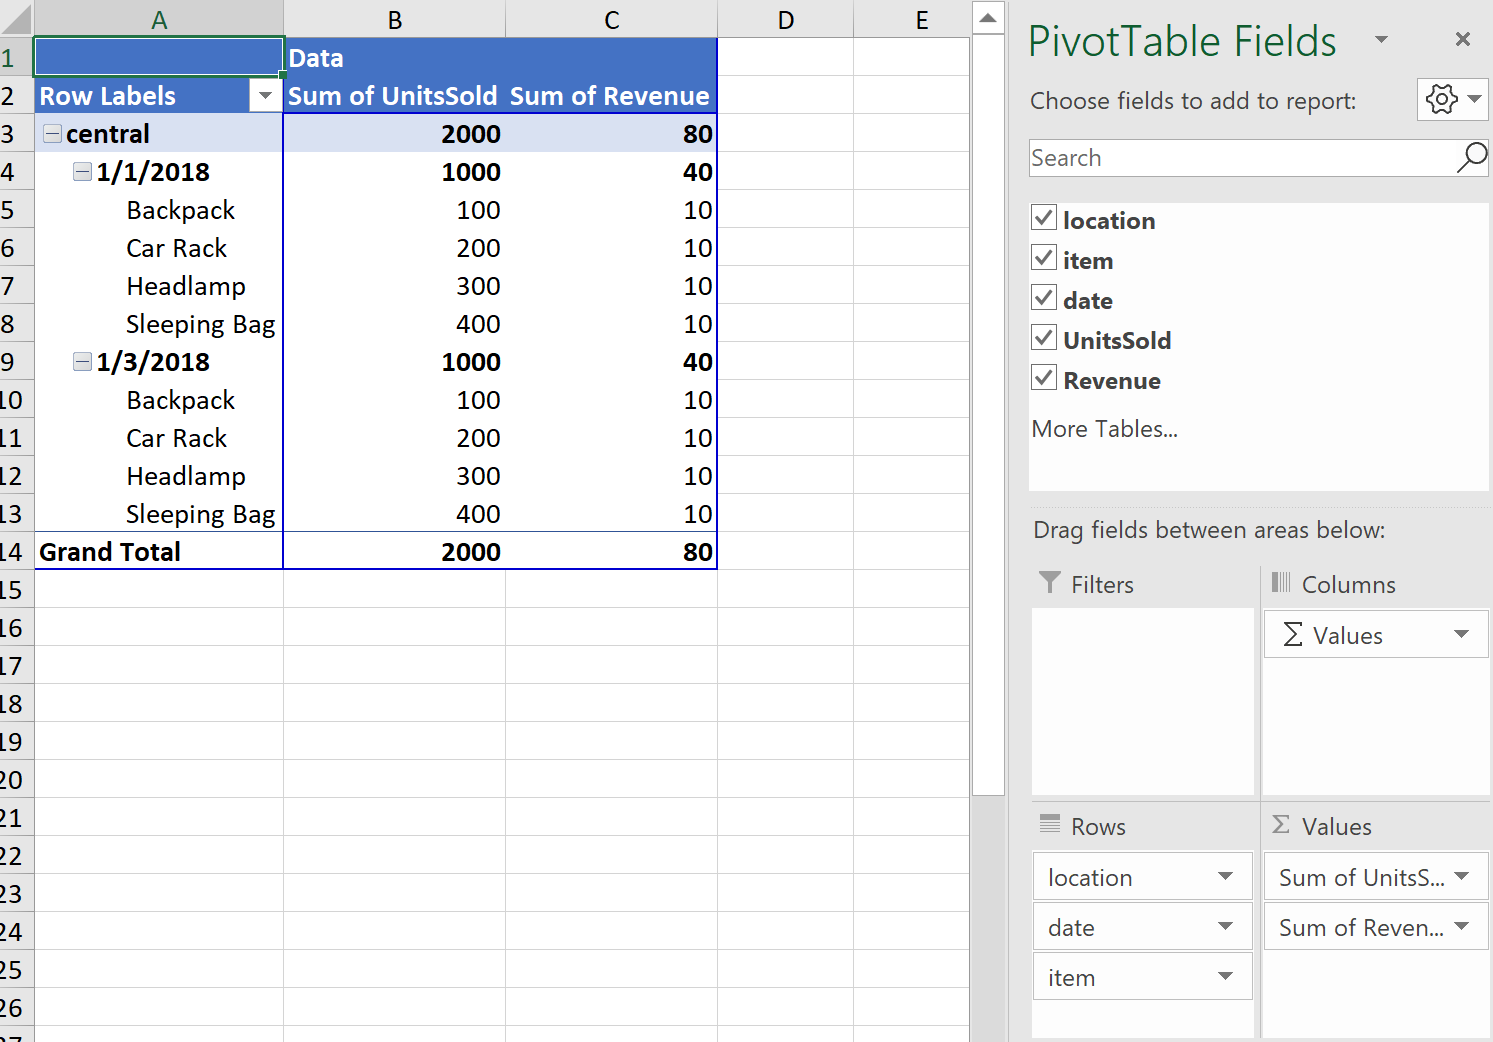The height and width of the screenshot is (1042, 1493).
Task: Click the More Tables link
Action: (x=1104, y=428)
